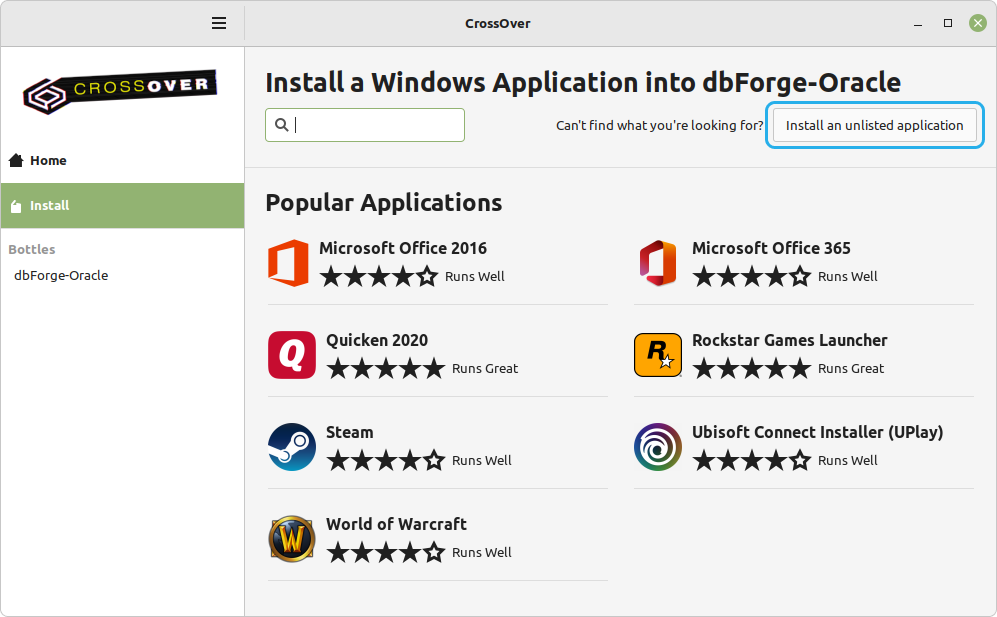Open the dbForge-Oracle bottle
This screenshot has width=997, height=617.
pyautogui.click(x=61, y=275)
